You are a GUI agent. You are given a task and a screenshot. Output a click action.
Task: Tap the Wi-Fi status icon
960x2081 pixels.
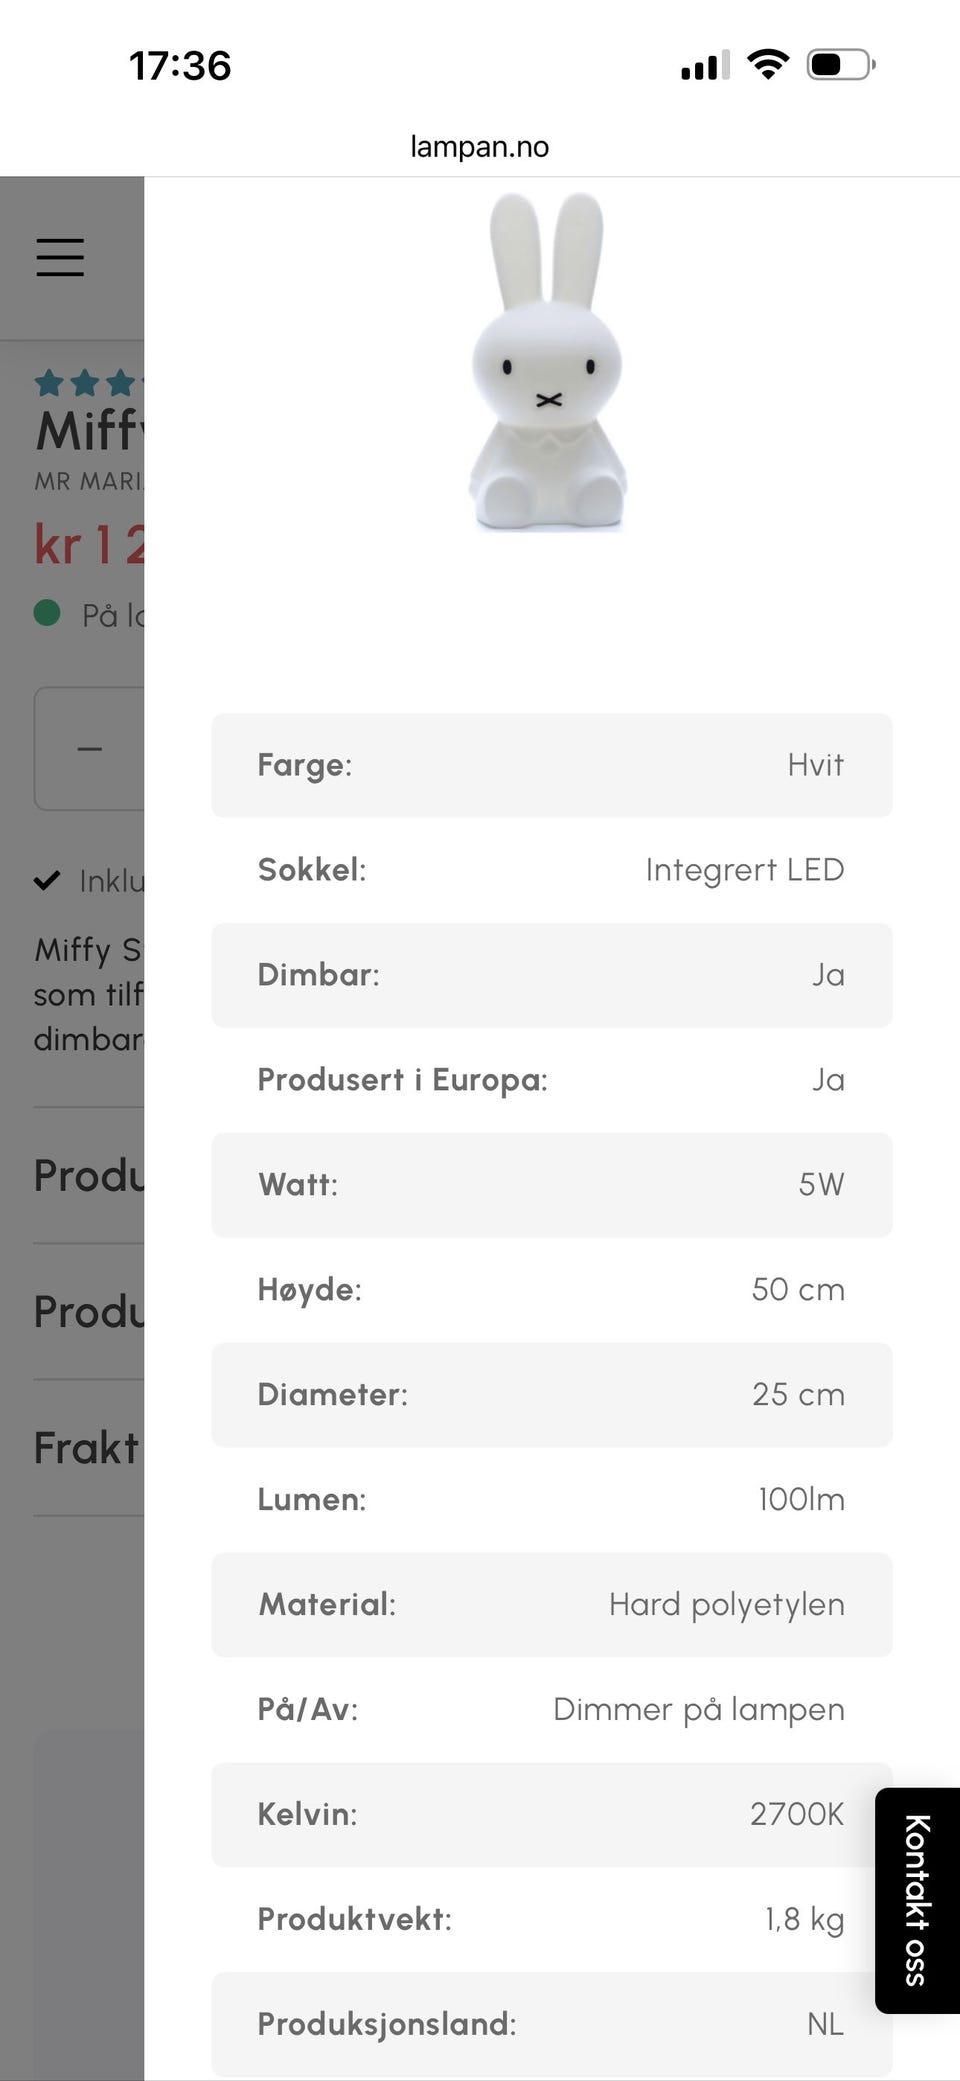click(768, 65)
